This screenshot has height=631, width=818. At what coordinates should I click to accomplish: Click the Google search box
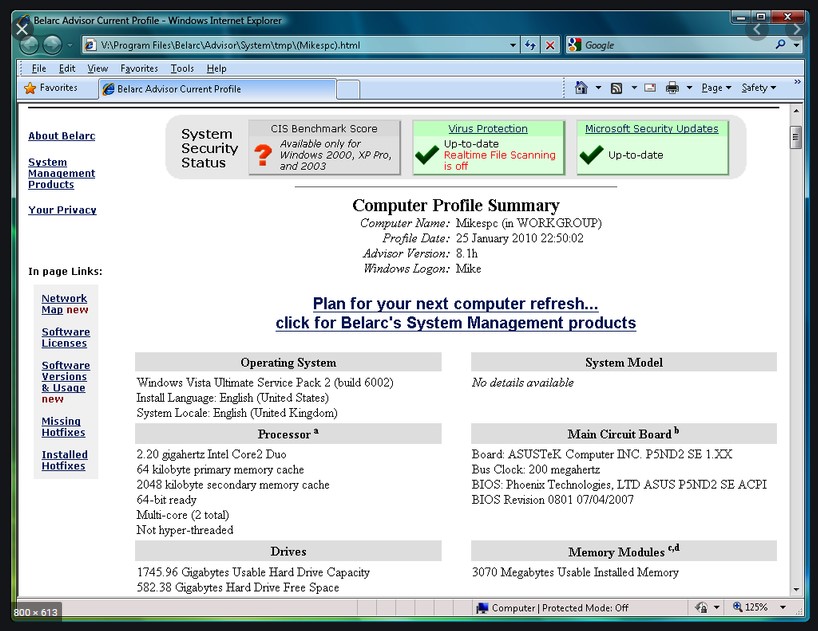(x=678, y=45)
